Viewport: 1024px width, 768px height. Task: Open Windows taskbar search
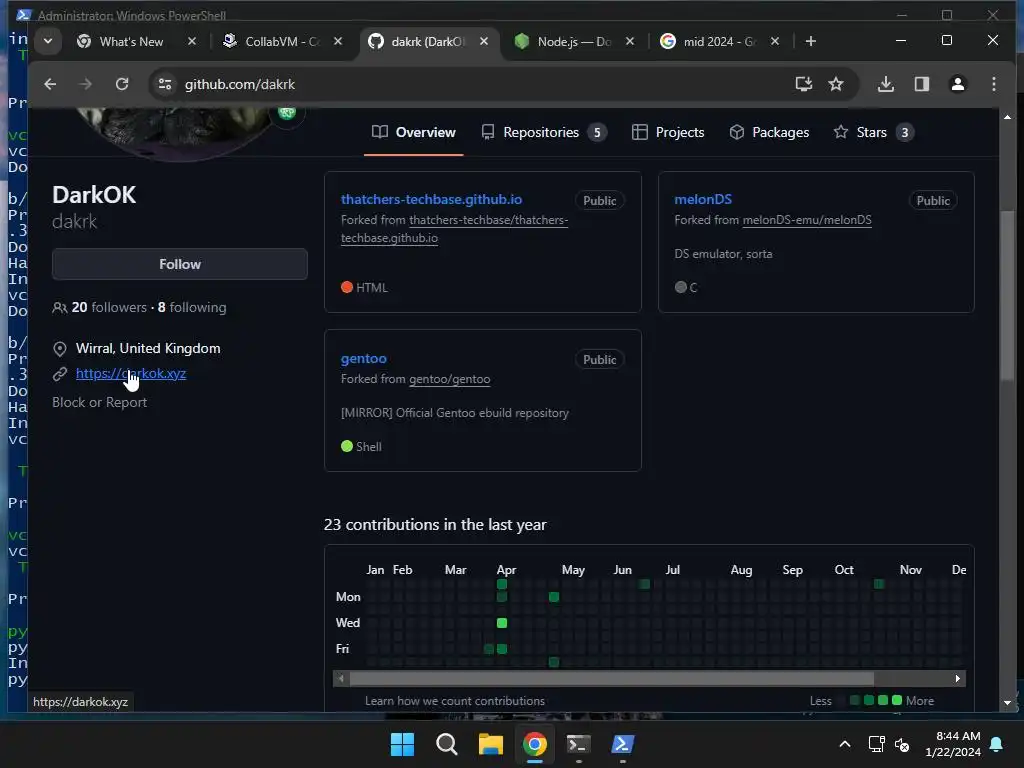[447, 744]
